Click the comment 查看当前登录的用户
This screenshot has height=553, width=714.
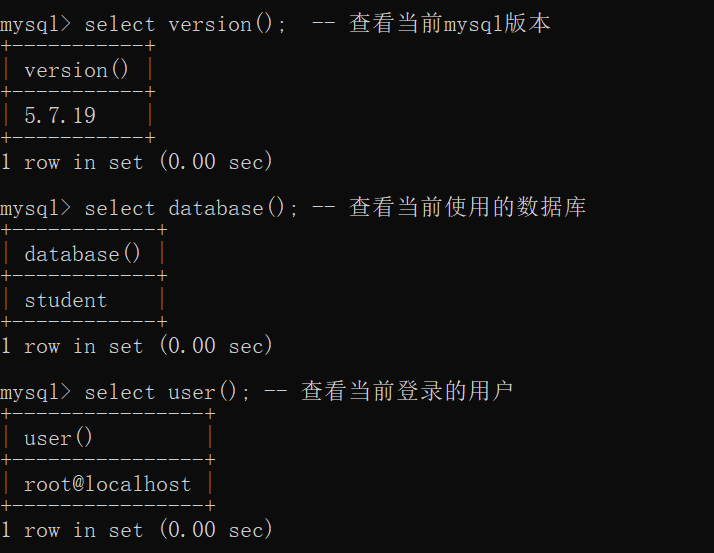point(407,391)
